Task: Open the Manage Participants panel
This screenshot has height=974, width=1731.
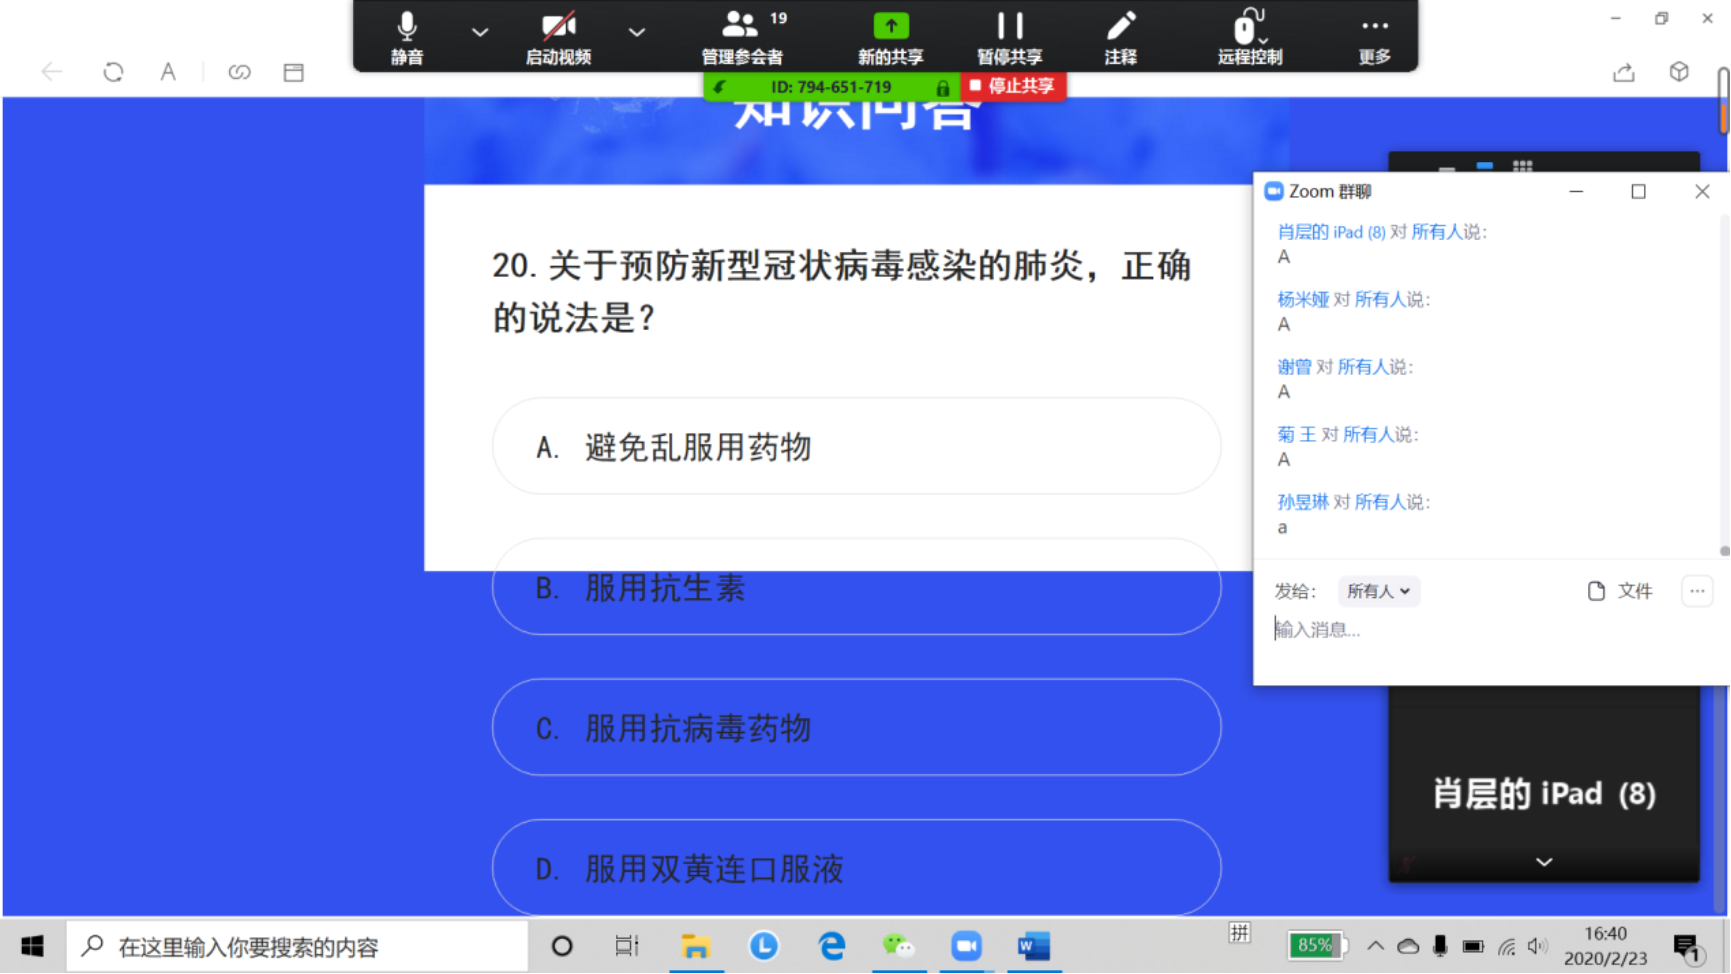Action: click(x=742, y=36)
